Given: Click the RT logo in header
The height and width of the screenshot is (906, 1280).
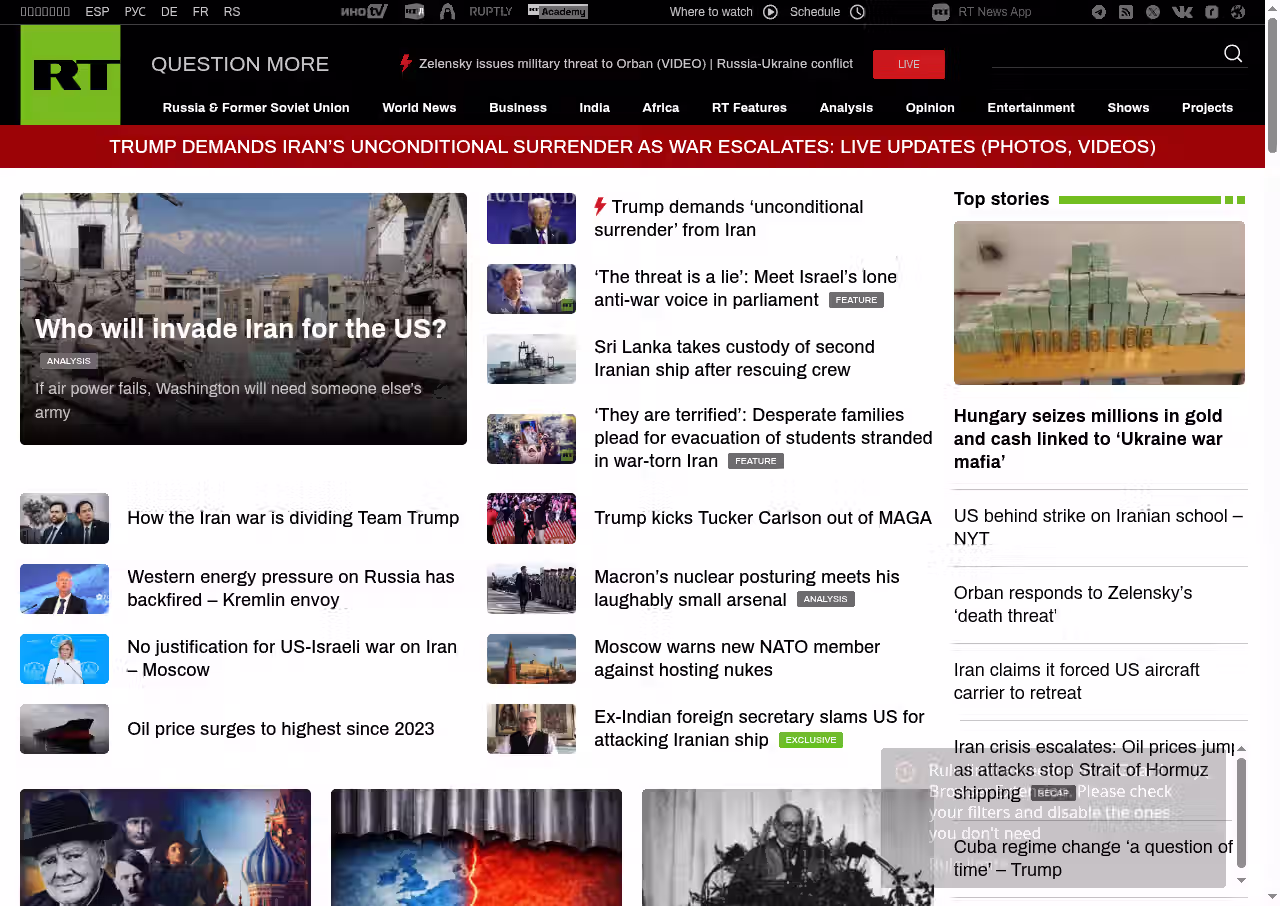Looking at the screenshot, I should (x=70, y=75).
